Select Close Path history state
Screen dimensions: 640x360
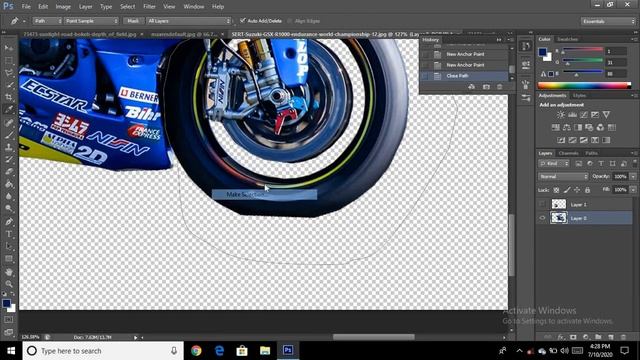point(465,76)
